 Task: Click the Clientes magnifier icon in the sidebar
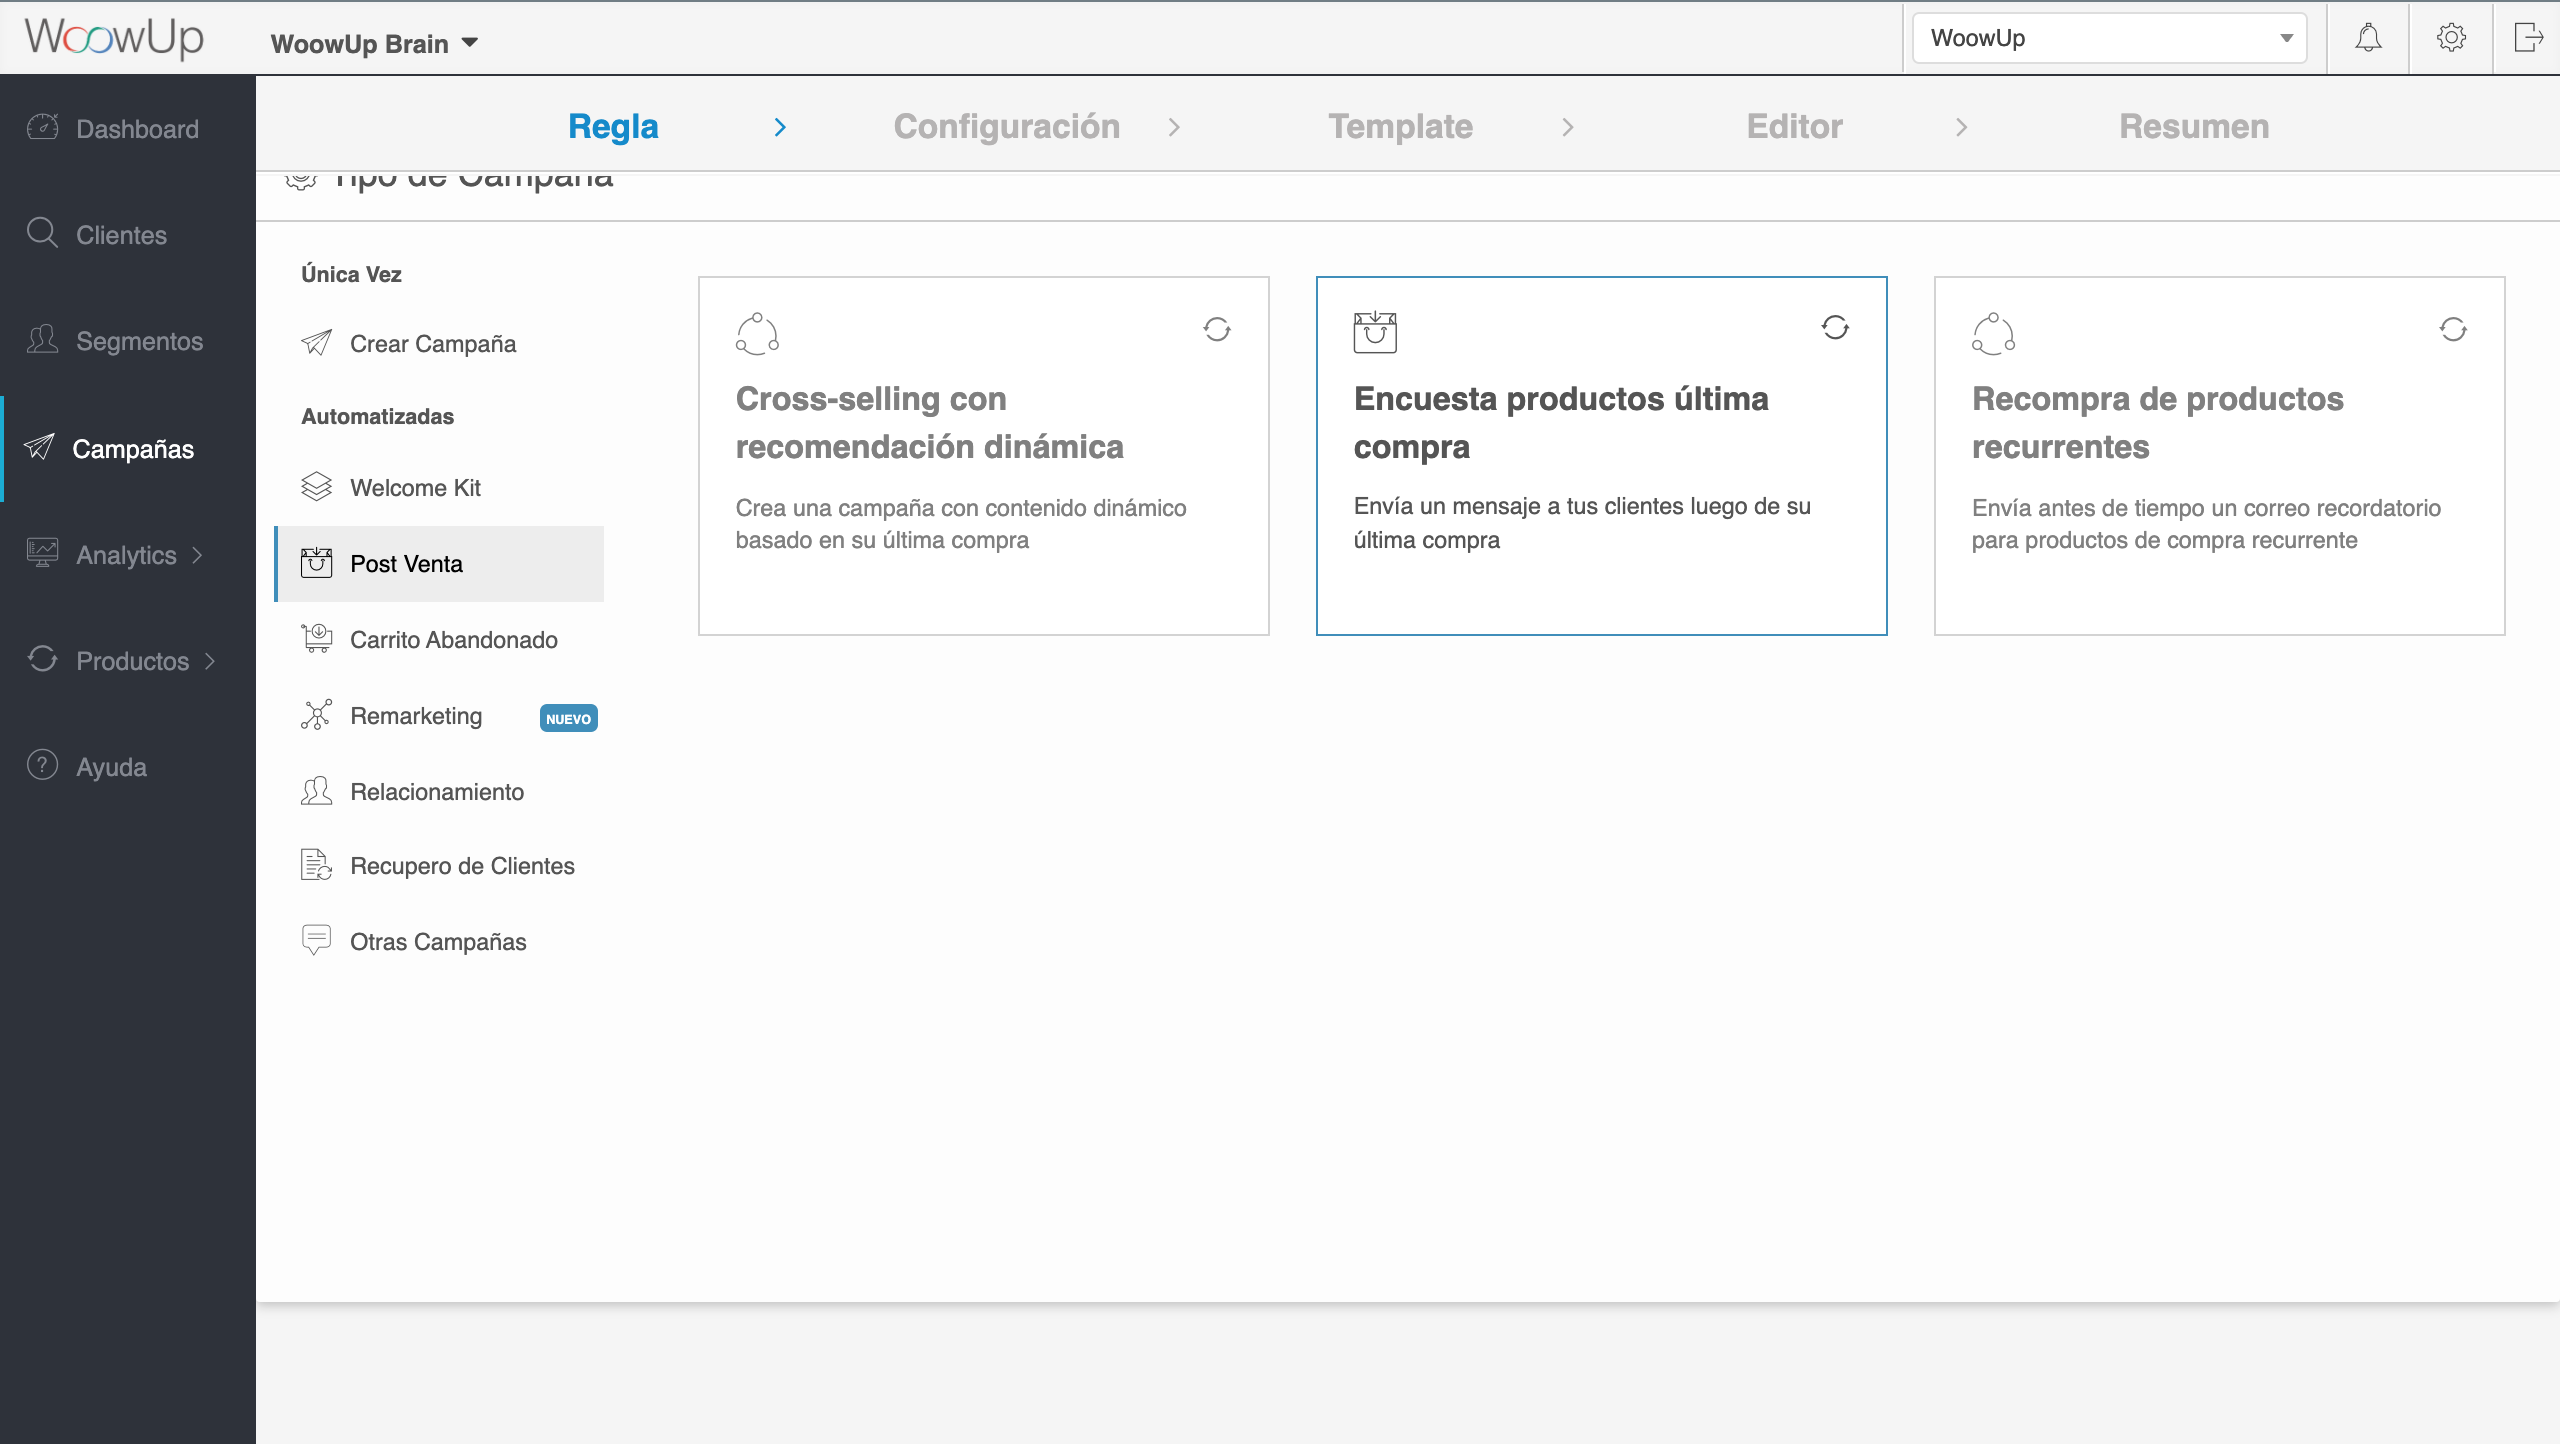click(x=42, y=233)
